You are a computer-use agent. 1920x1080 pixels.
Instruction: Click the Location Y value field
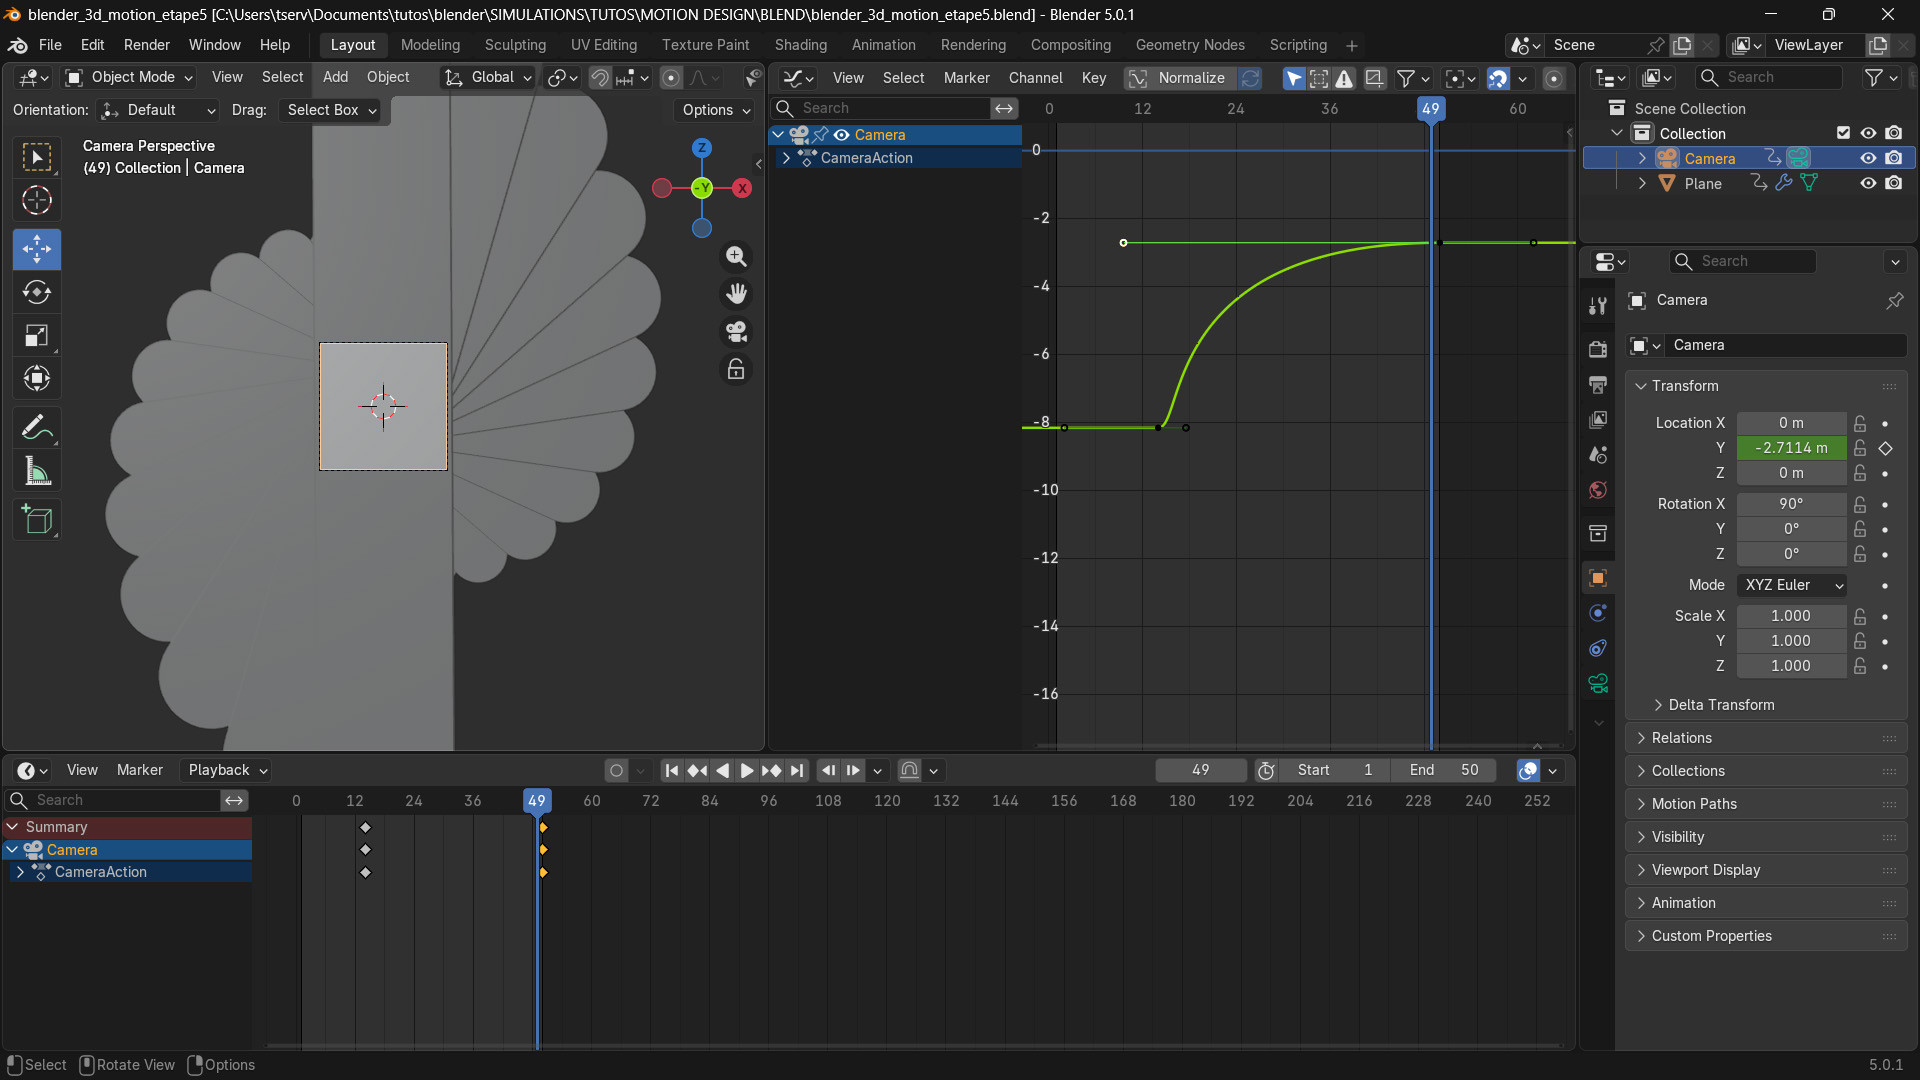click(1790, 448)
